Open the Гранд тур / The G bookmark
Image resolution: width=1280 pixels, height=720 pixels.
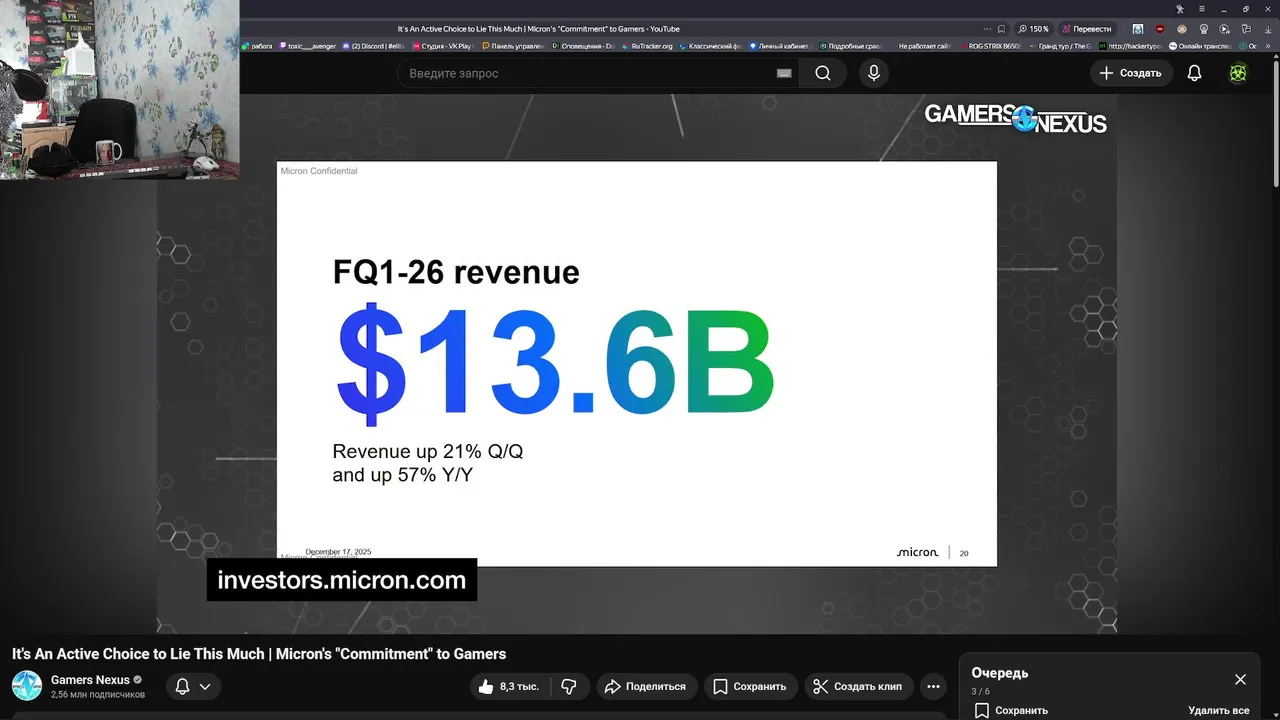coord(1061,46)
